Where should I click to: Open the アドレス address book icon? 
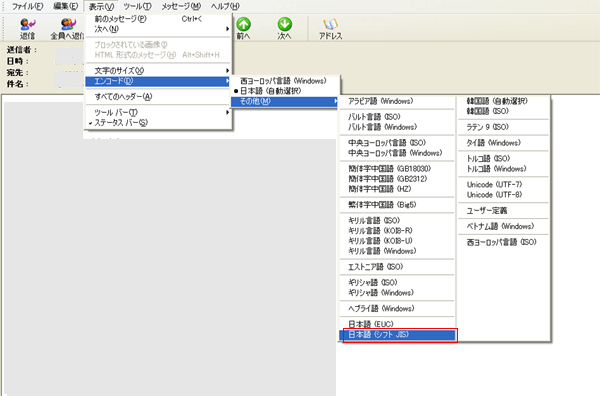(330, 24)
